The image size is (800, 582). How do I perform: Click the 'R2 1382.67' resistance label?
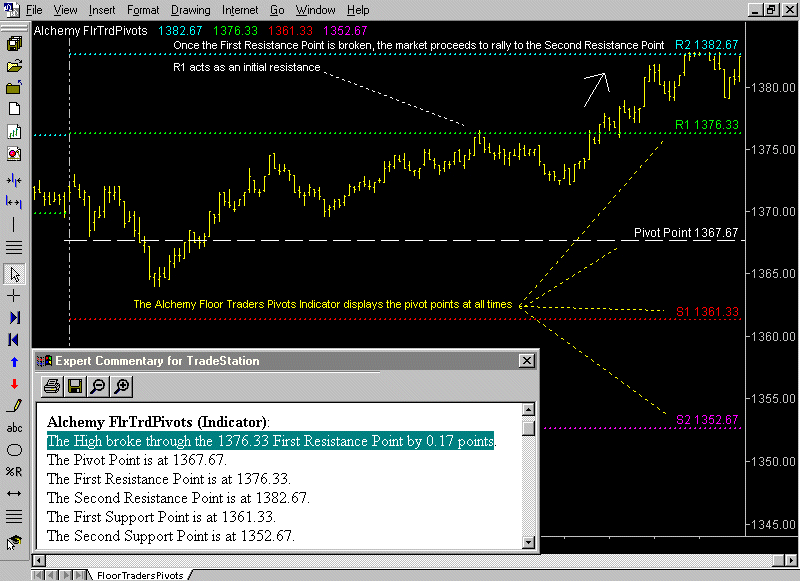coord(707,45)
